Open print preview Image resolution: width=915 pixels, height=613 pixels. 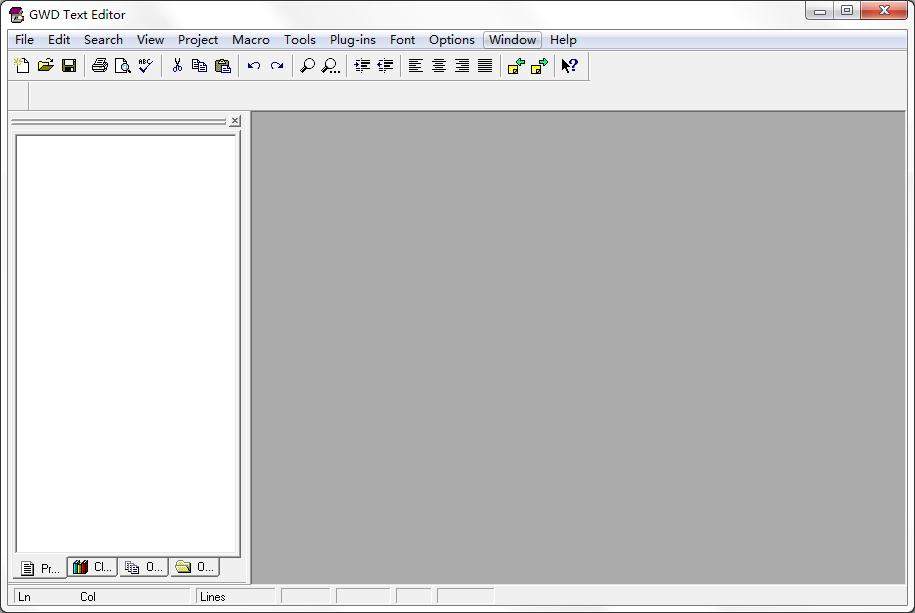(x=122, y=65)
